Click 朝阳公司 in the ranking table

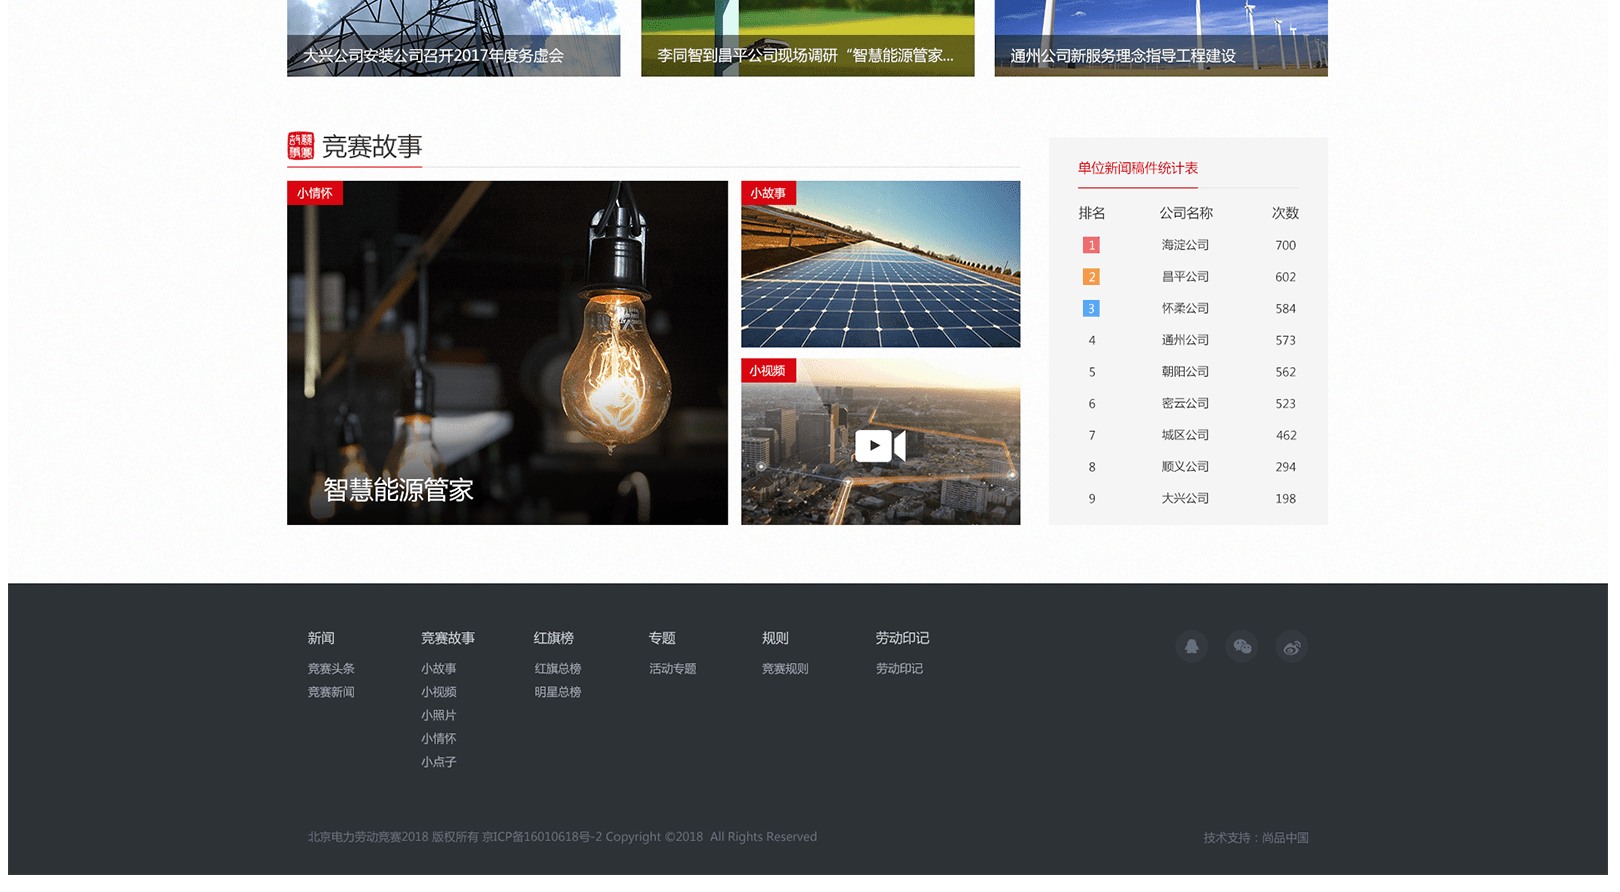[x=1185, y=372]
